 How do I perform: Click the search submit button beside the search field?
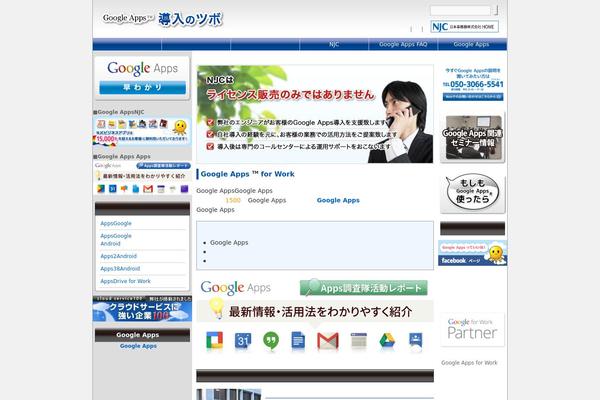click(x=496, y=10)
